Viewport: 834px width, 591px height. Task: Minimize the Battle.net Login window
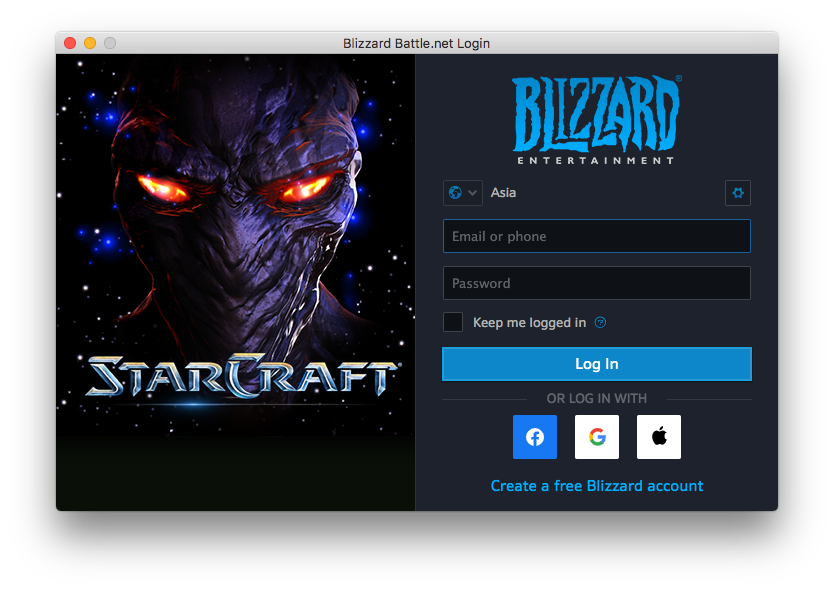click(90, 43)
